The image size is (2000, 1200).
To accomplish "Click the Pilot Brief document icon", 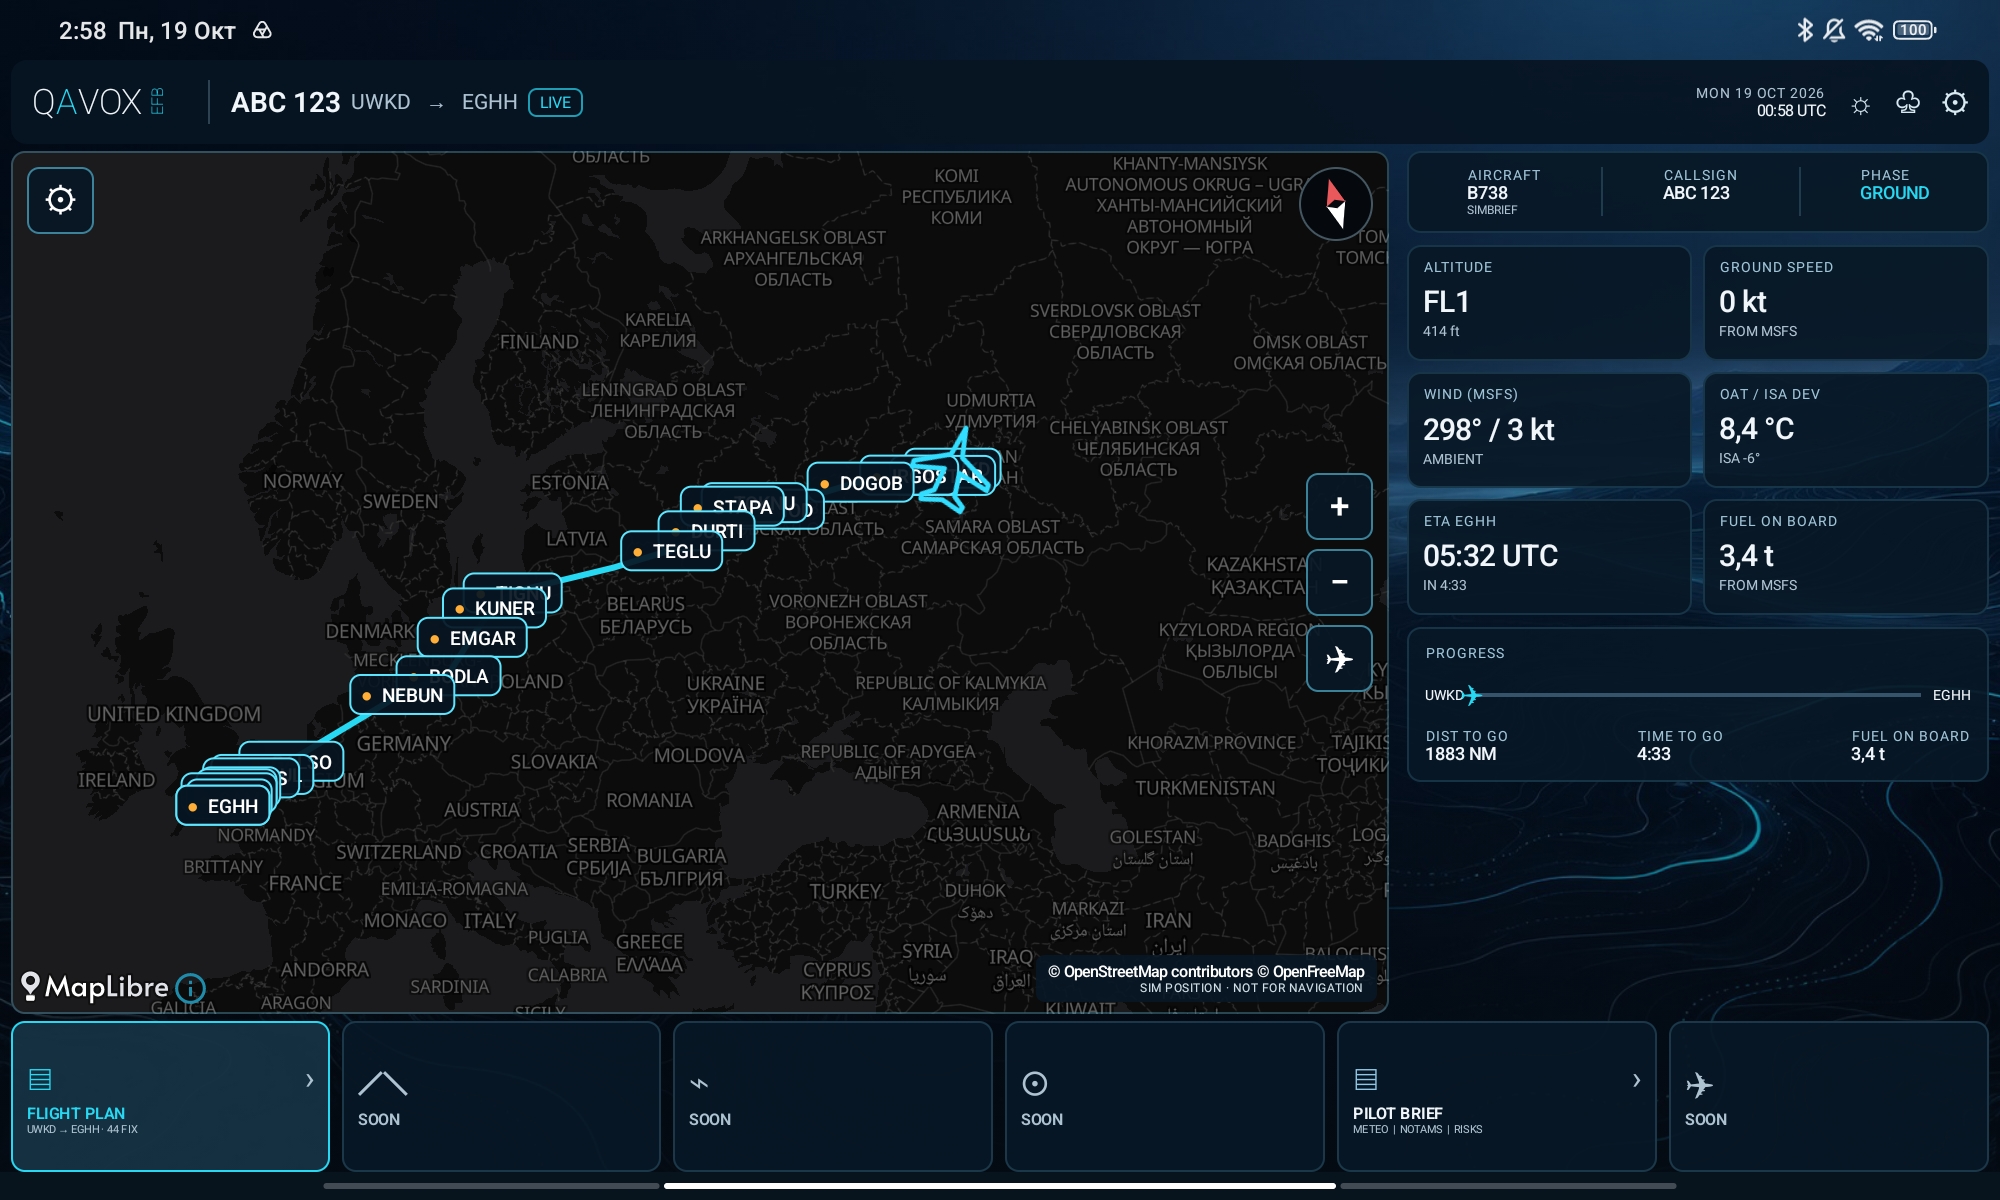I will point(1366,1079).
